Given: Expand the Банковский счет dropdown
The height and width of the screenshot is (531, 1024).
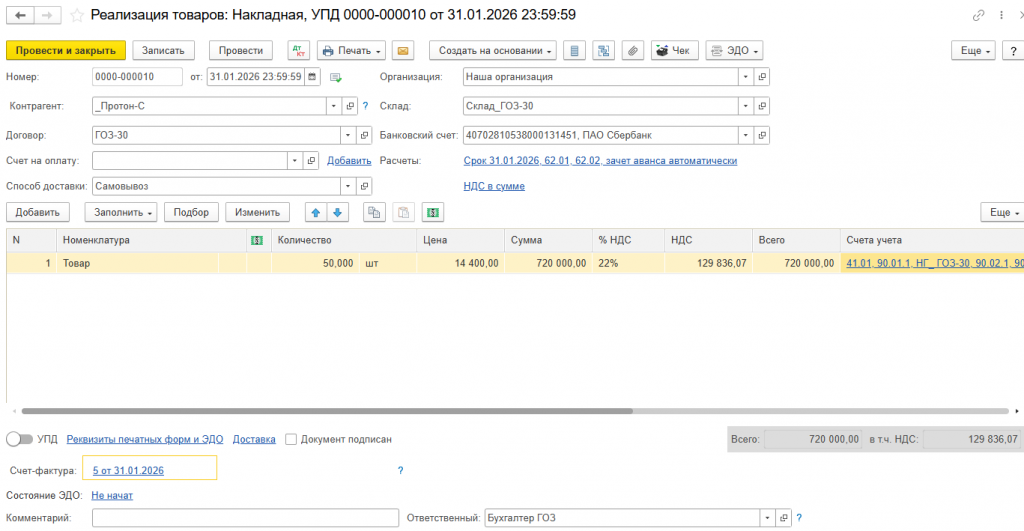Looking at the screenshot, I should pos(745,135).
